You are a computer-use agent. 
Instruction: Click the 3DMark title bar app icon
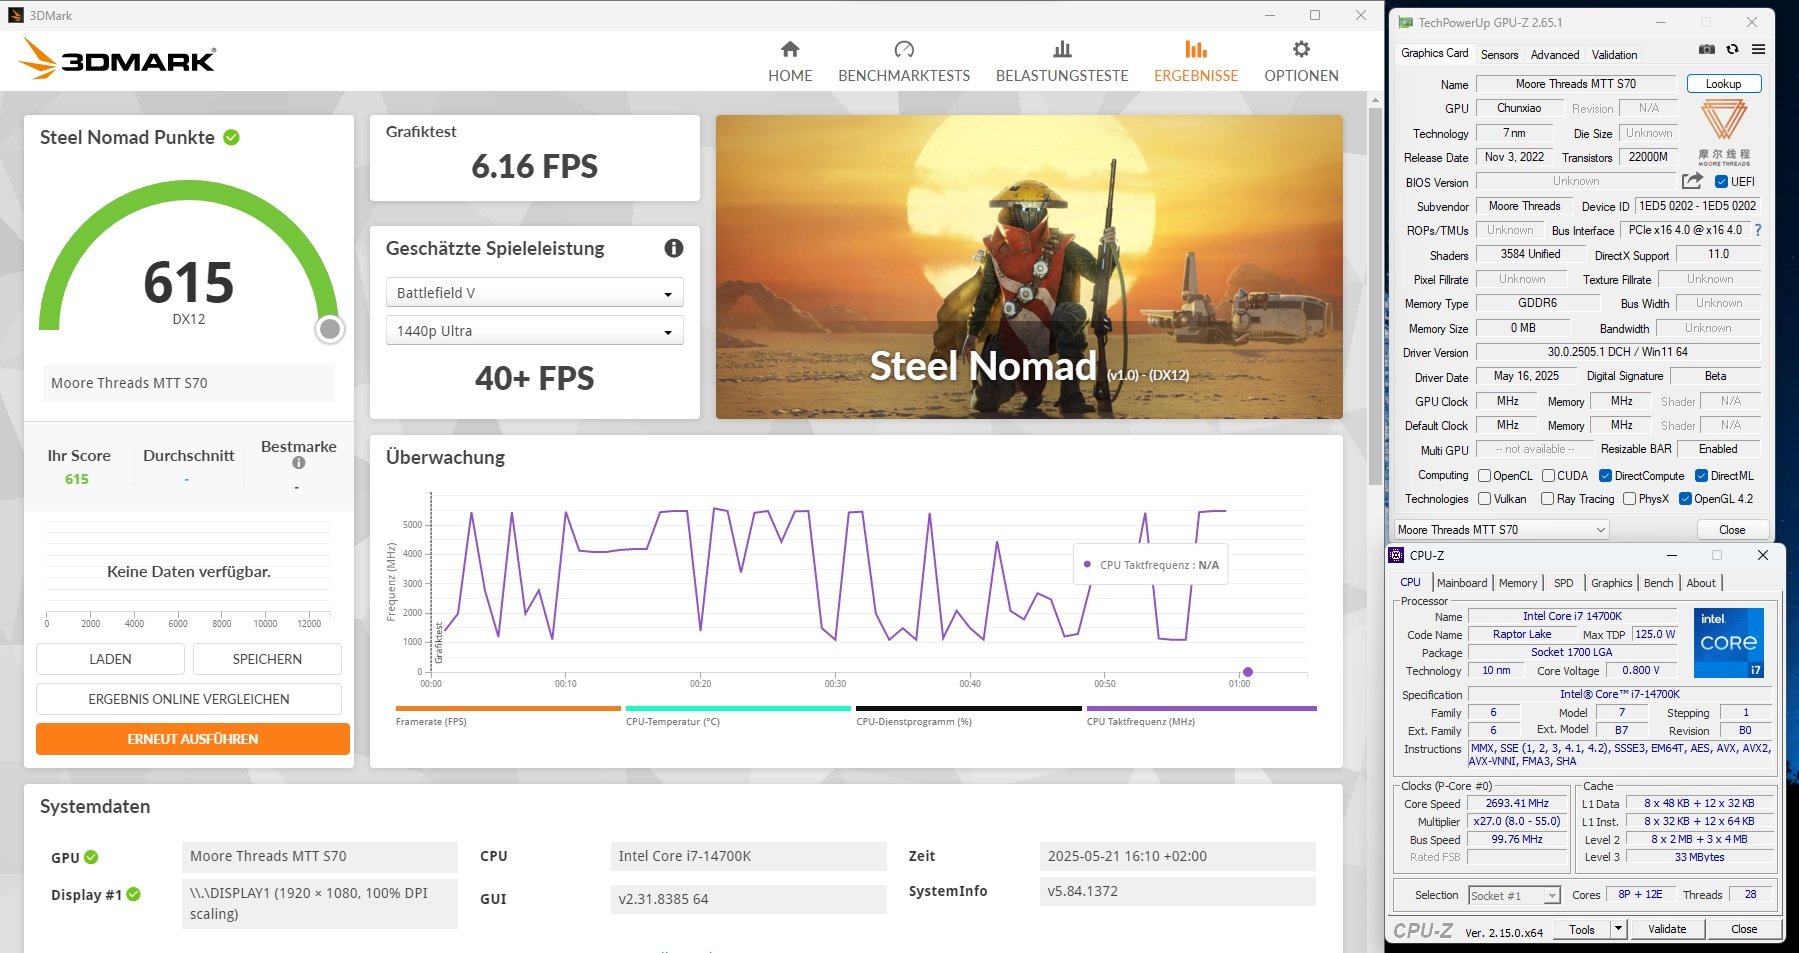(x=16, y=15)
